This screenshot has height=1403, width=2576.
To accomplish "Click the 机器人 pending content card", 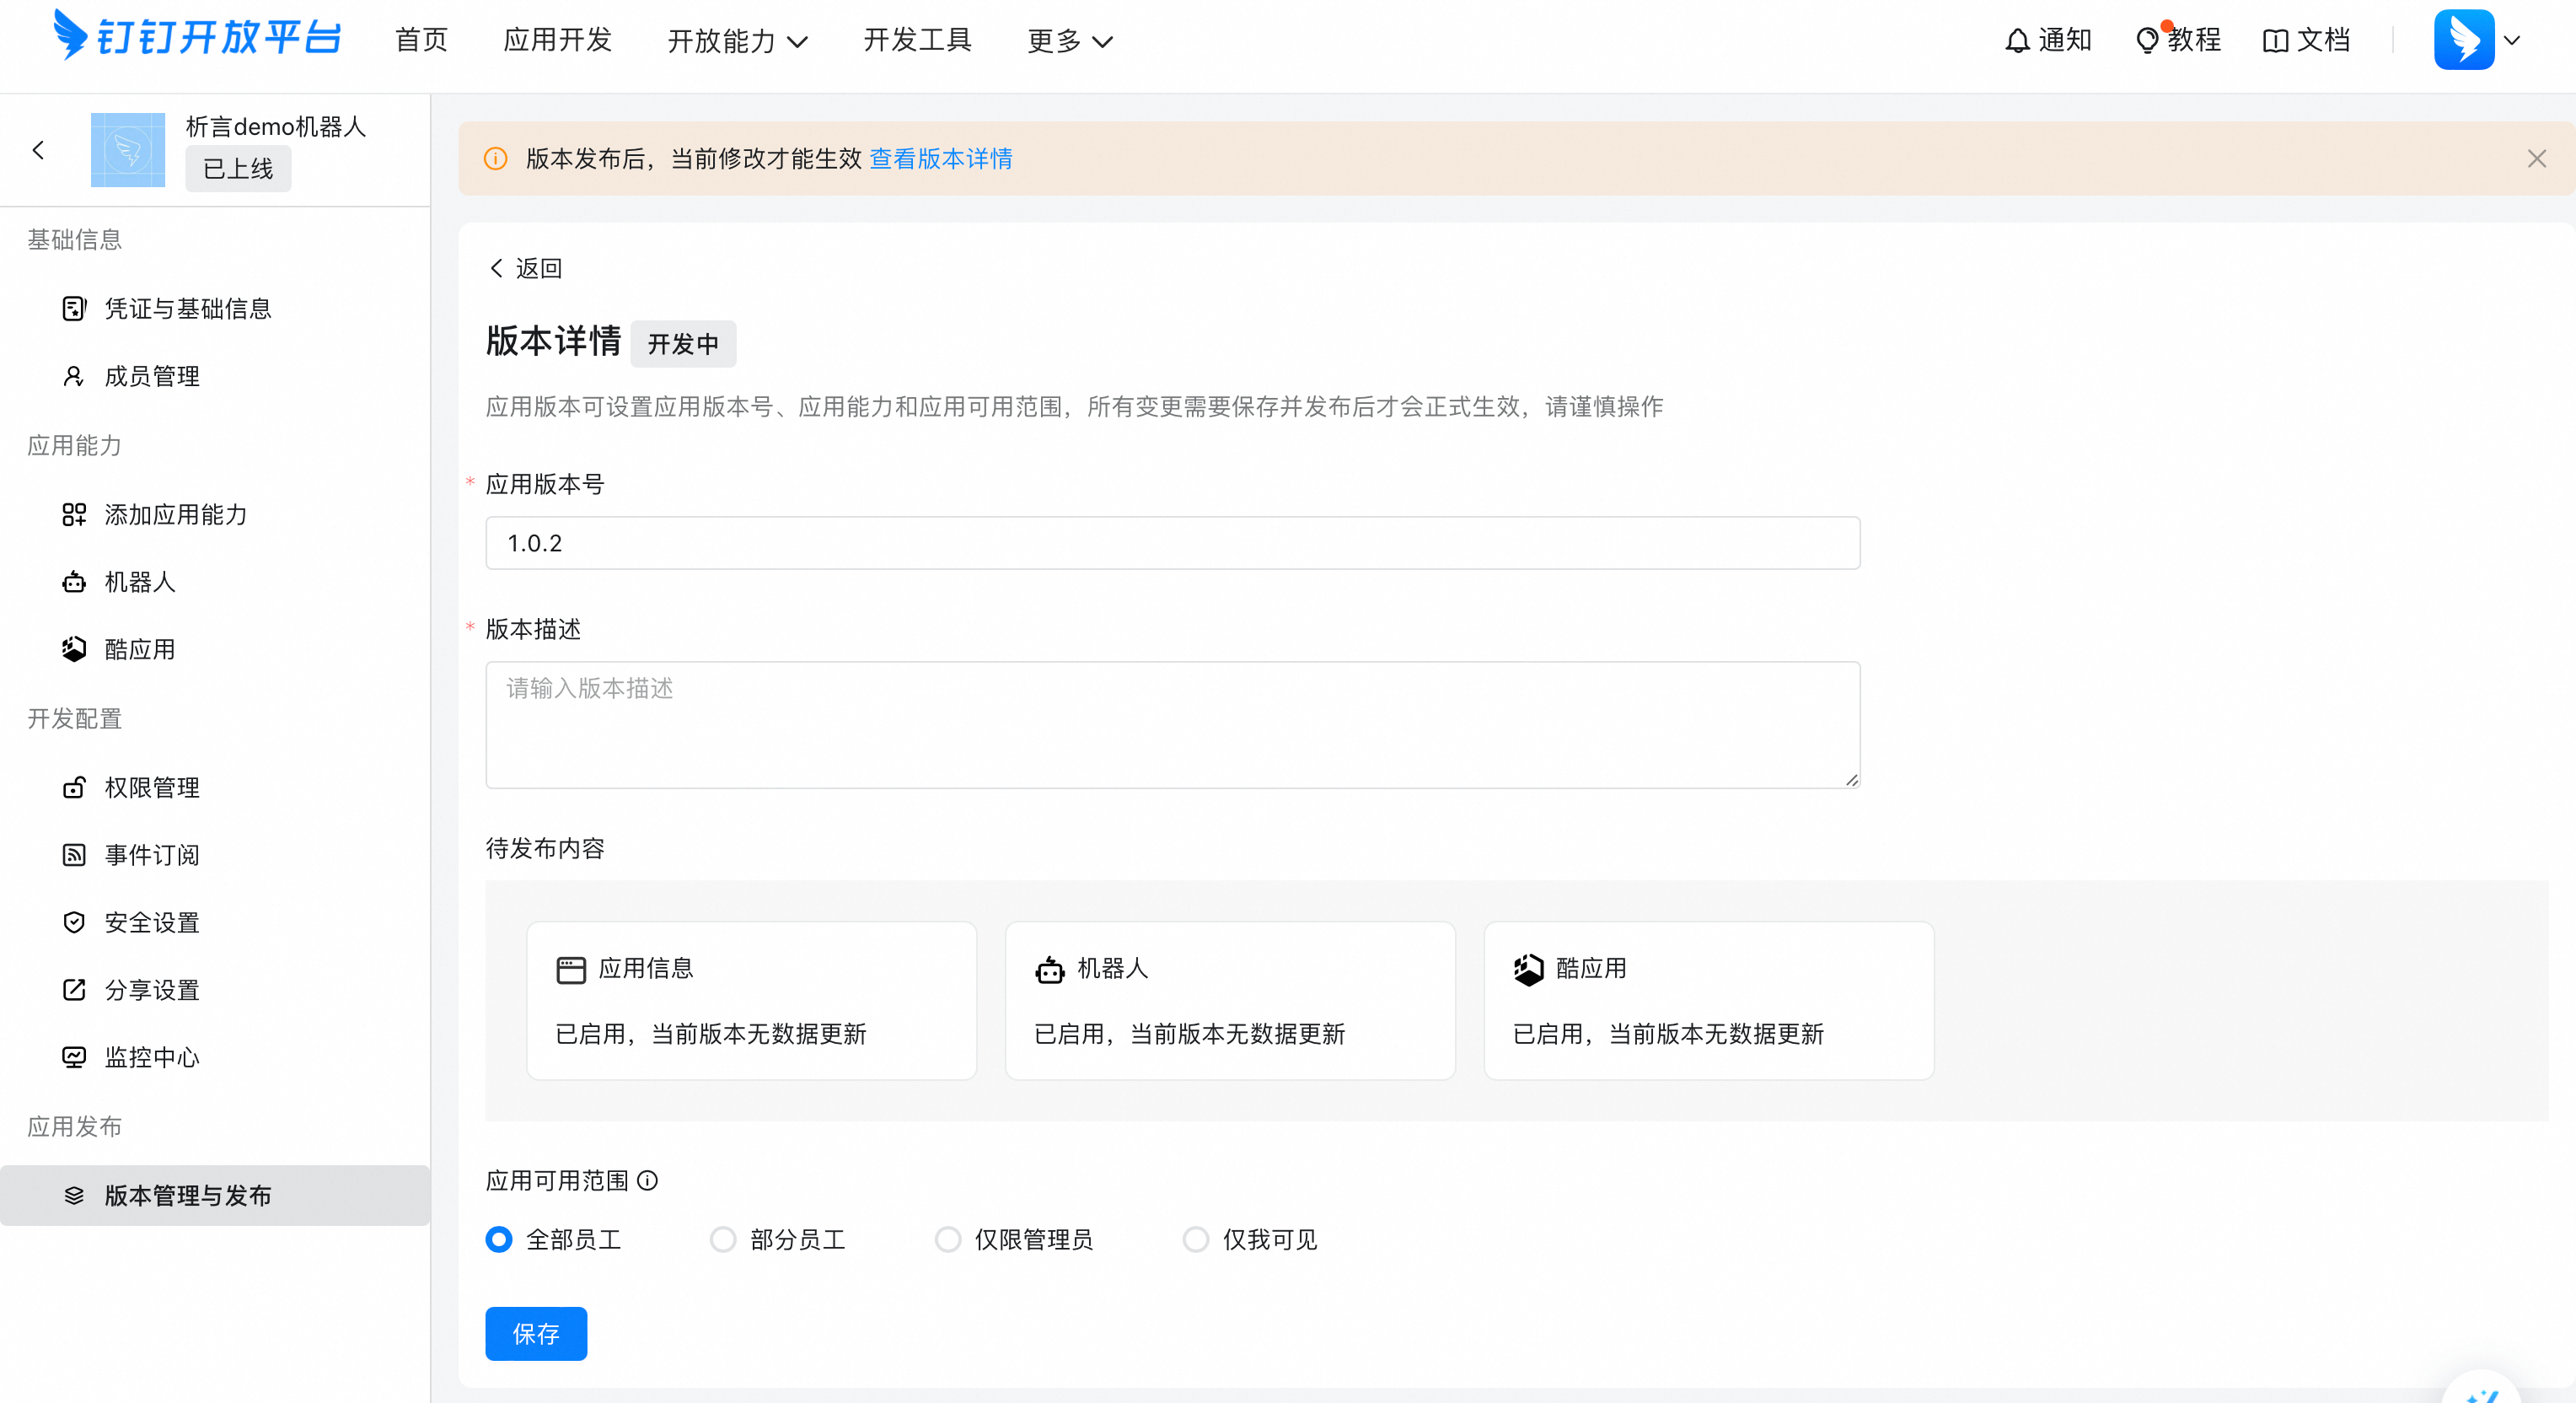I will click(1230, 1001).
